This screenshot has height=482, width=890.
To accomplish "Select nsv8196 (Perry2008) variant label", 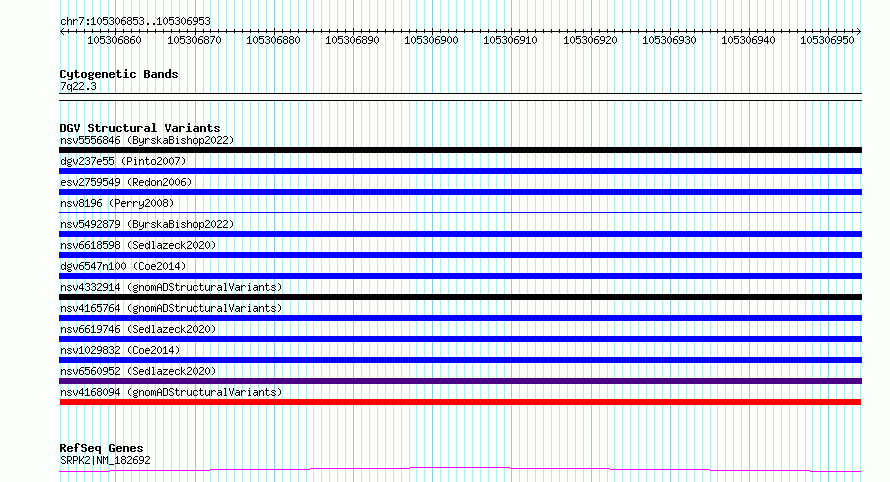I will point(117,203).
